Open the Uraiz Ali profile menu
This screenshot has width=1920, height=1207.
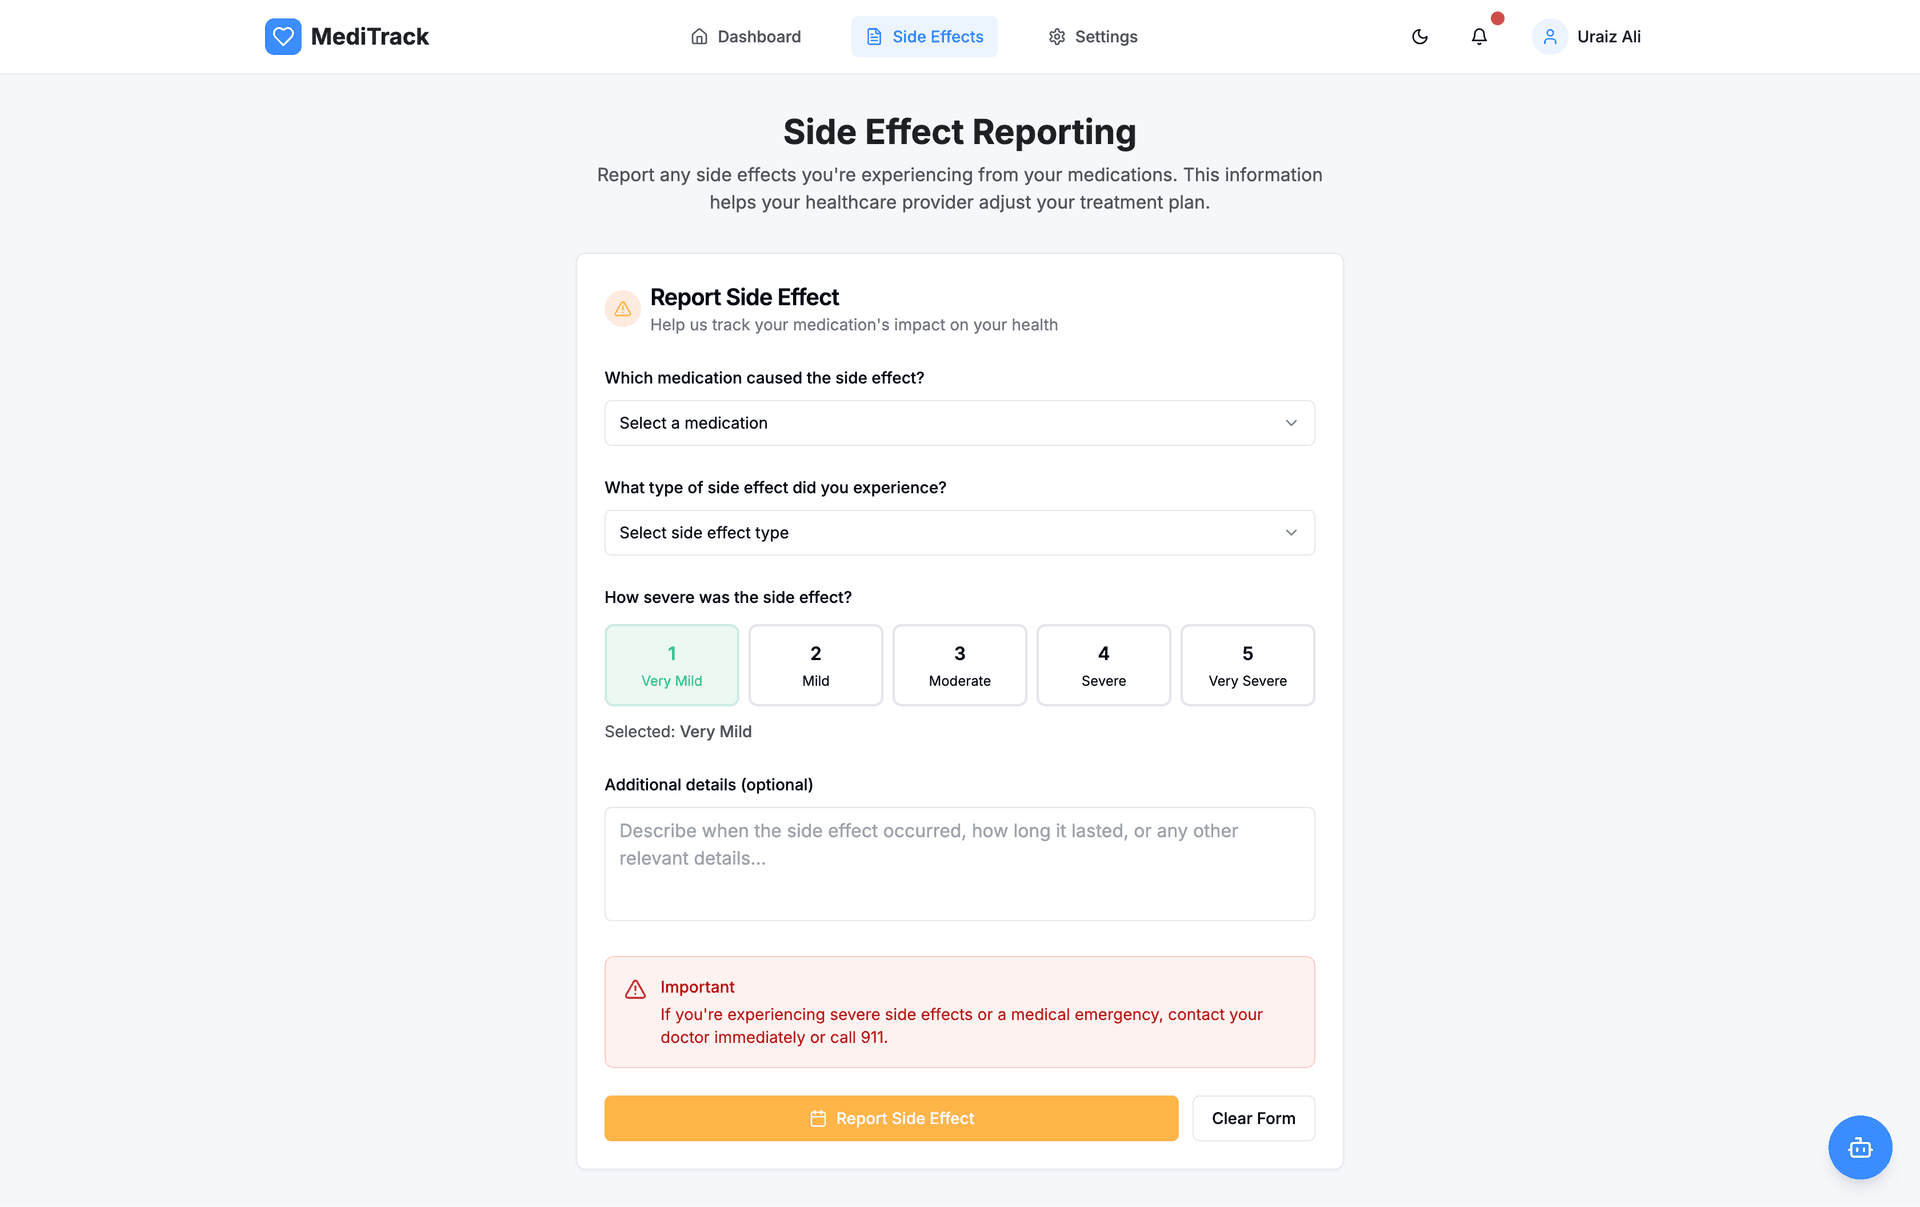[x=1608, y=37]
